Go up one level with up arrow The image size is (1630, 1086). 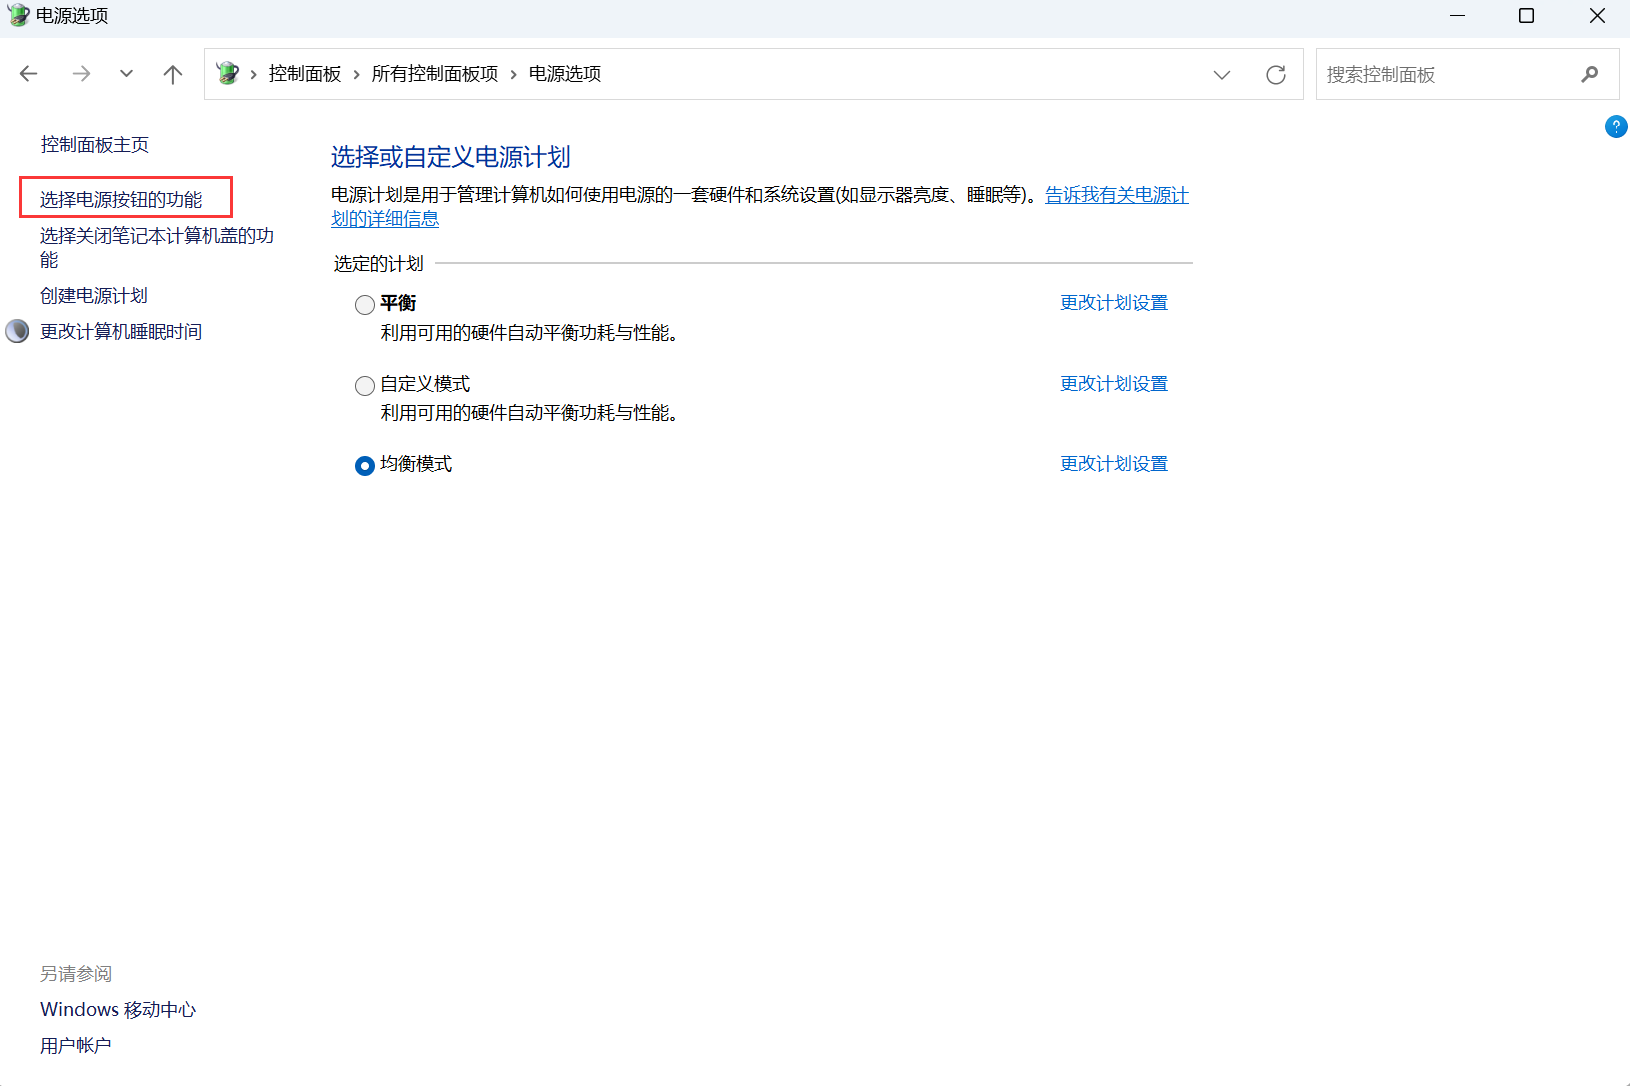(x=173, y=74)
